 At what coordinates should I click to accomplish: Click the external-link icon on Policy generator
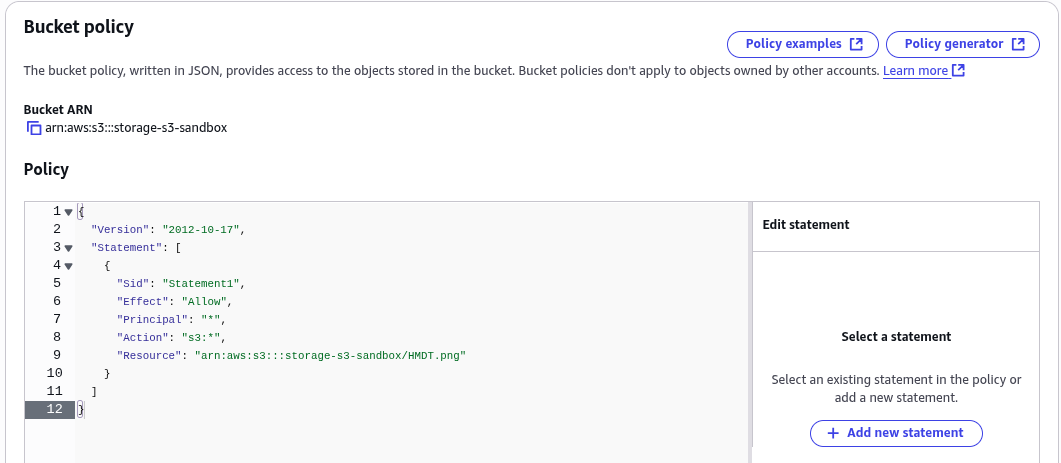1018,44
